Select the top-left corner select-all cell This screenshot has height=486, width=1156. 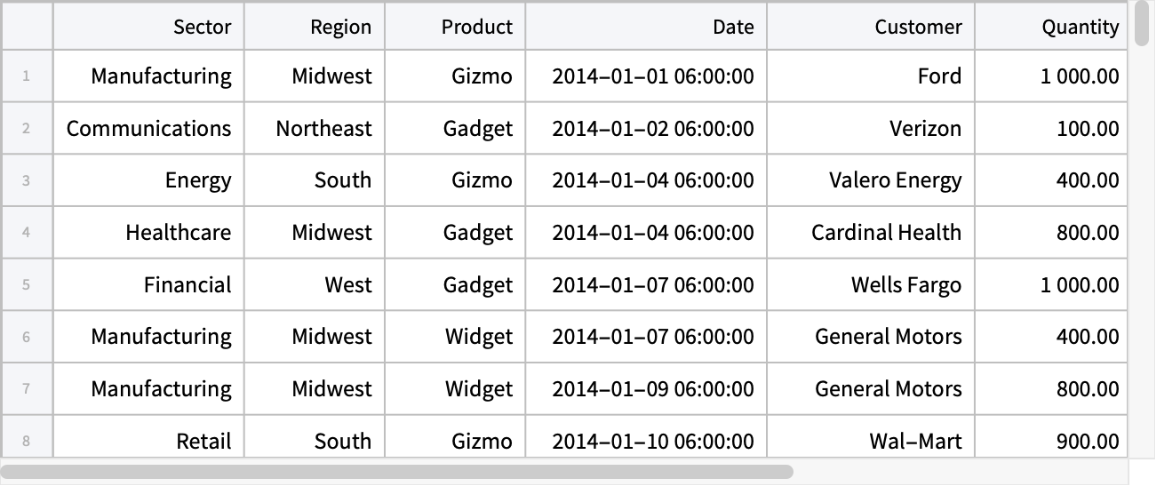(26, 27)
